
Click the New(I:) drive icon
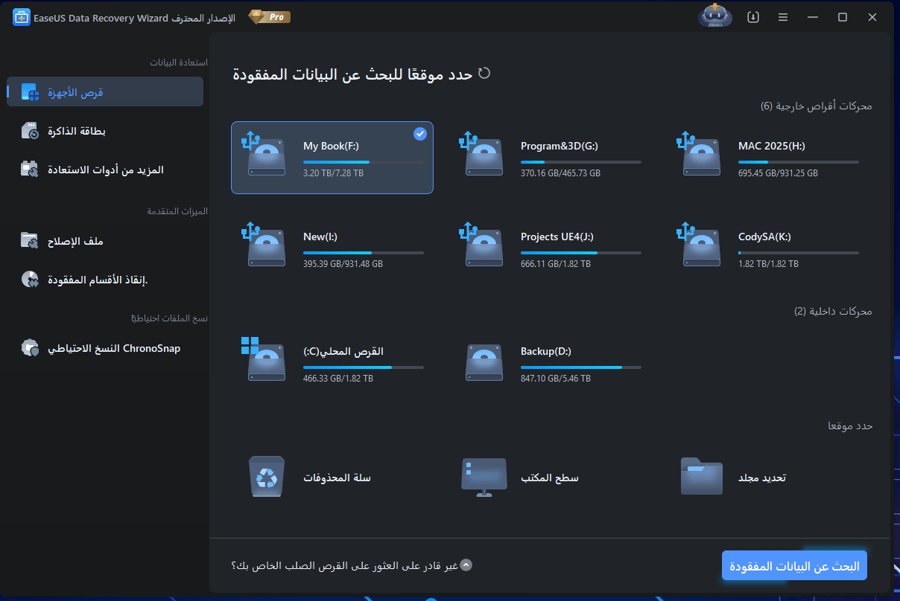pyautogui.click(x=265, y=246)
